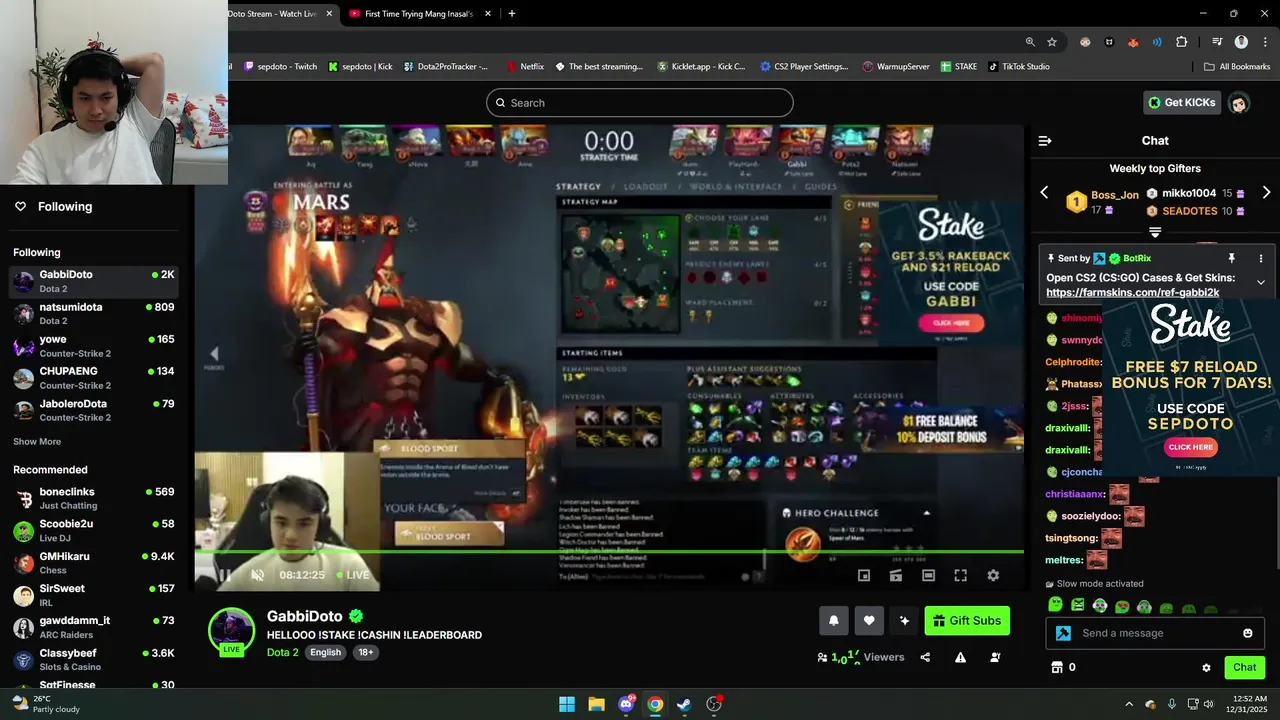Screen dimensions: 1280x720
Task: Open recommended boneclinks channel
Action: (94, 498)
